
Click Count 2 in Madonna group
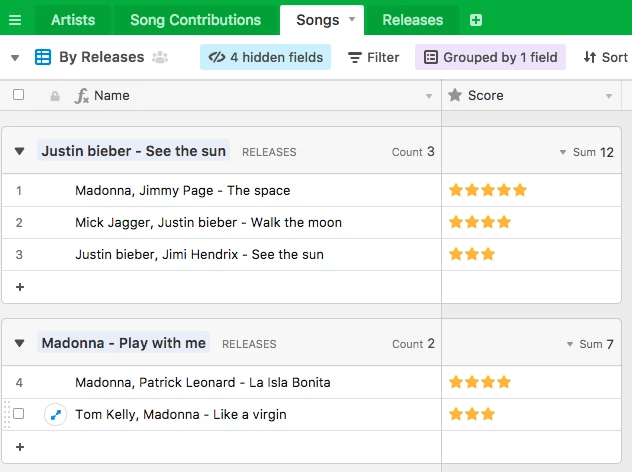tap(413, 343)
